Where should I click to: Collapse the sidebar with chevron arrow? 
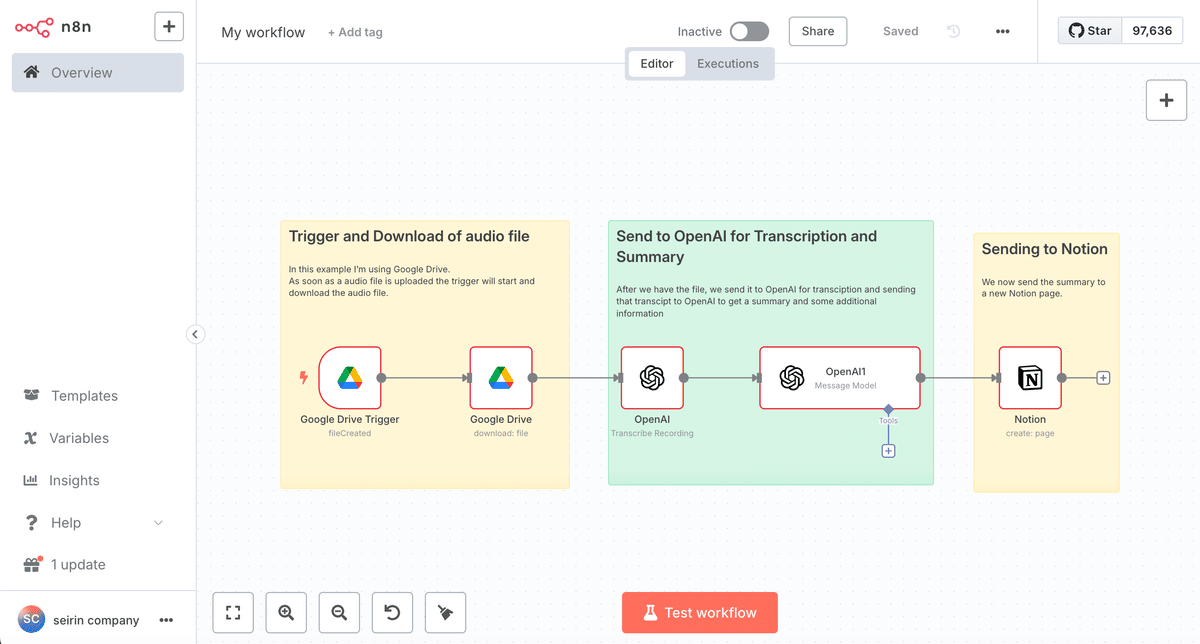[x=195, y=335]
